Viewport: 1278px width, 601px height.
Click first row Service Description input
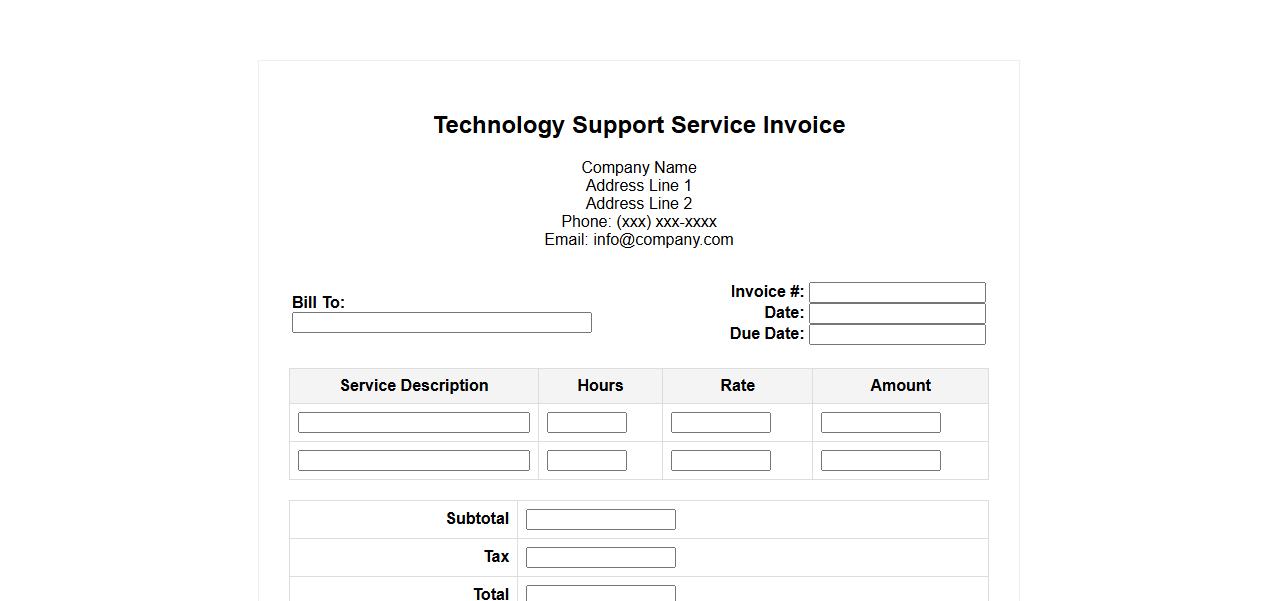(x=413, y=422)
